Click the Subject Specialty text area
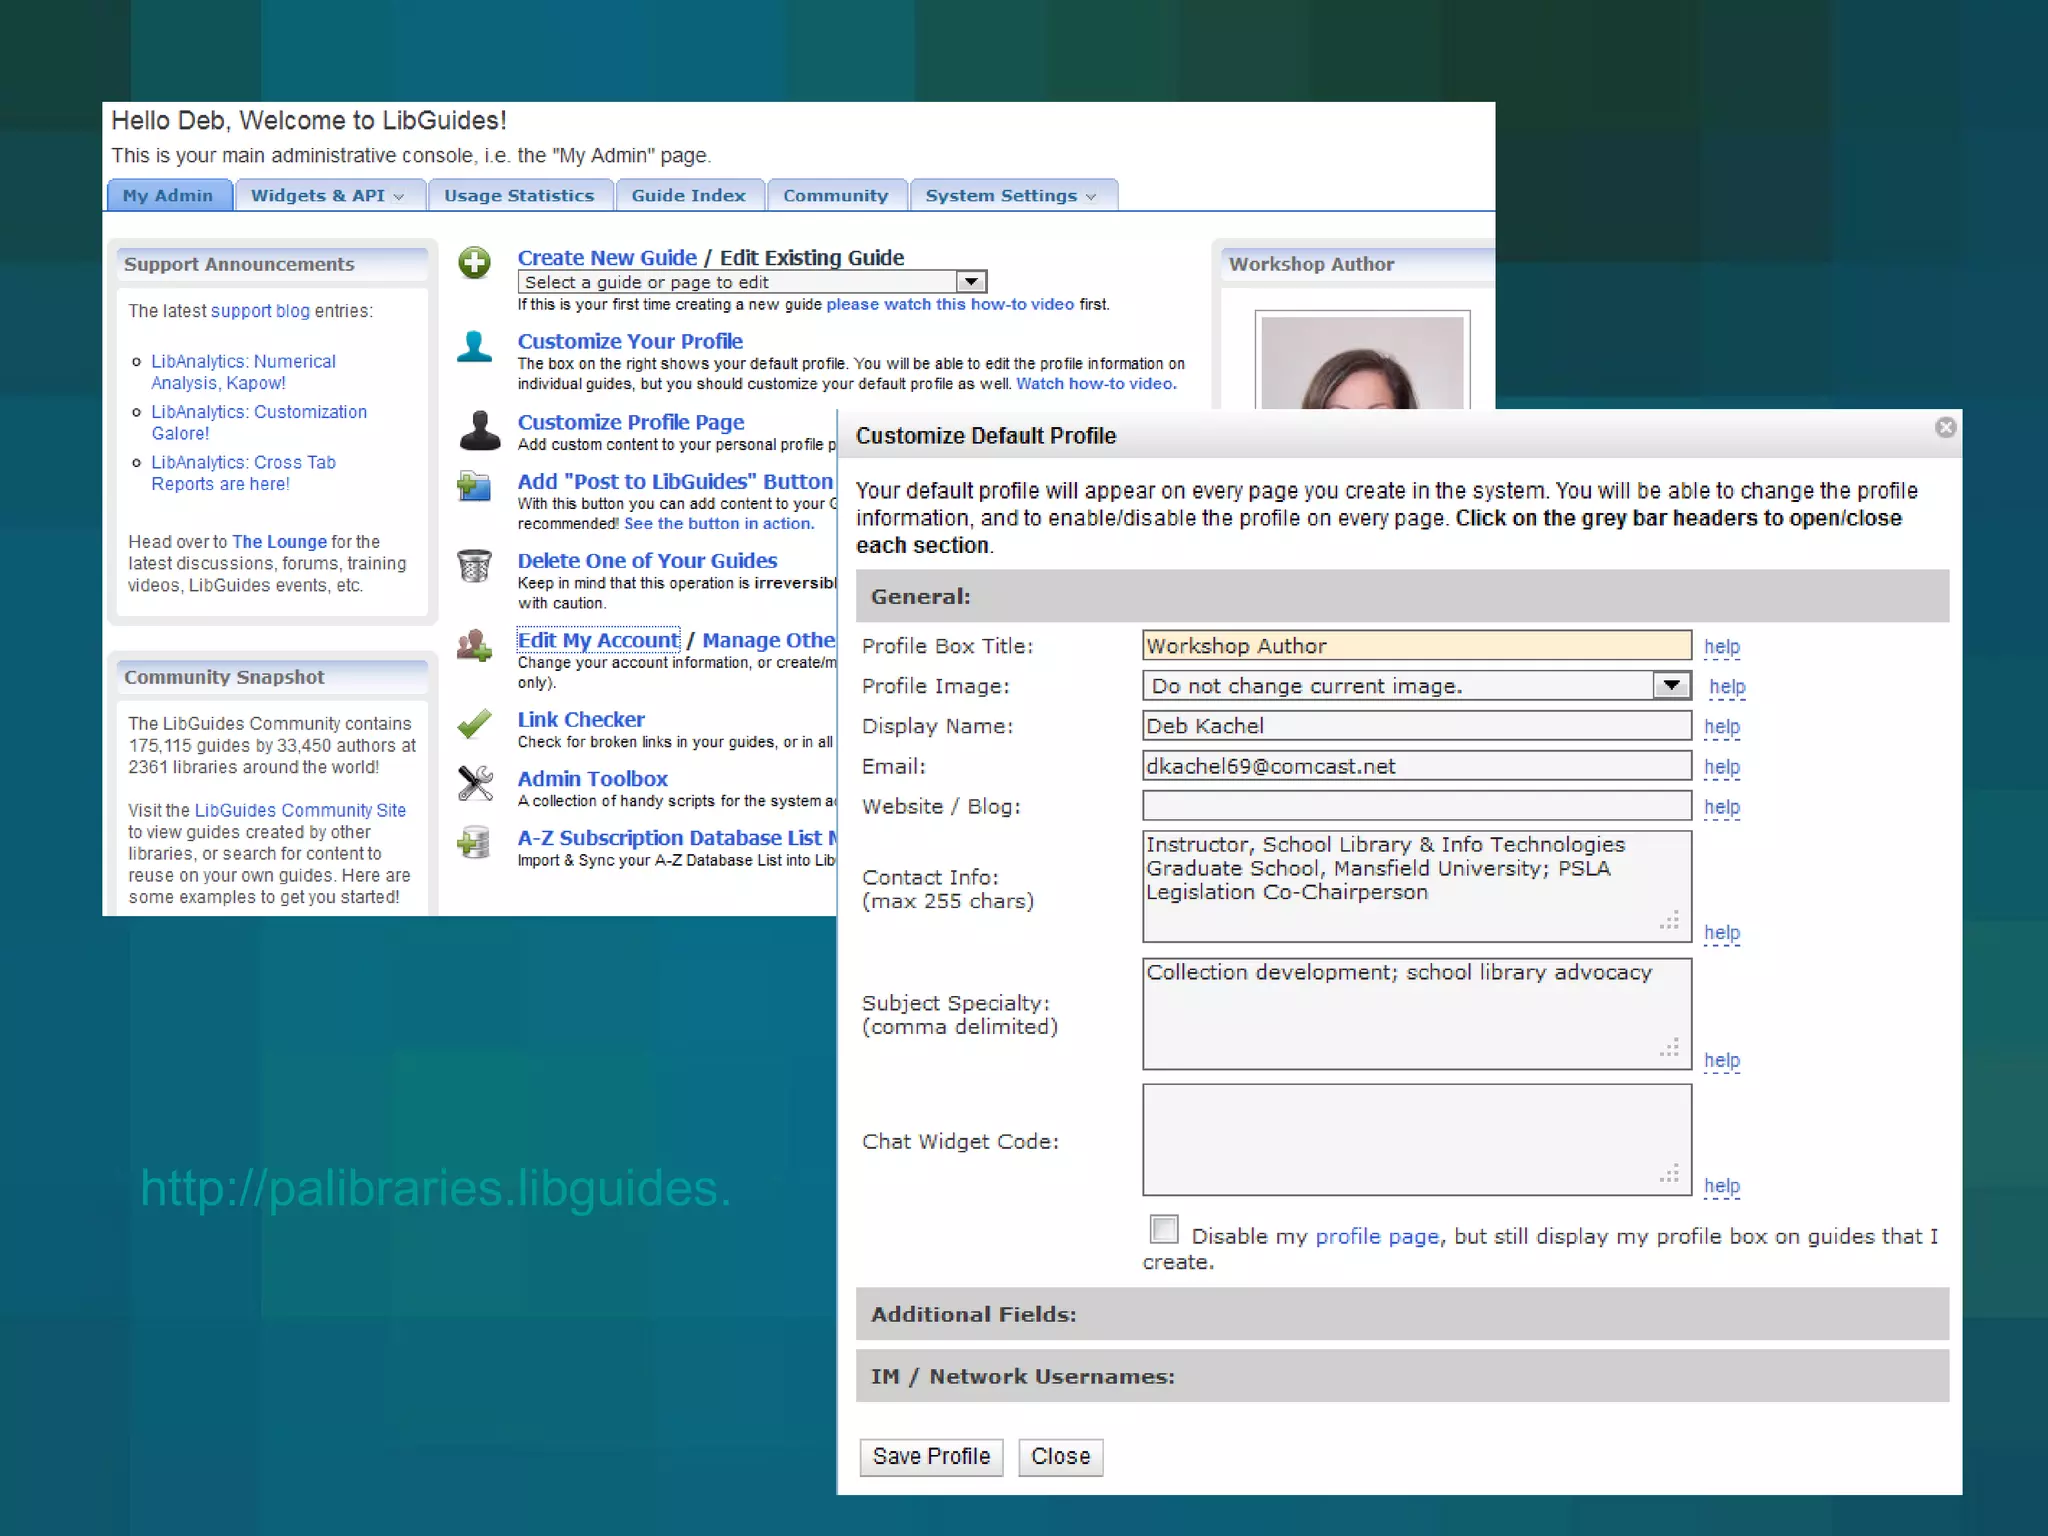The height and width of the screenshot is (1536, 2048). pyautogui.click(x=1417, y=1014)
